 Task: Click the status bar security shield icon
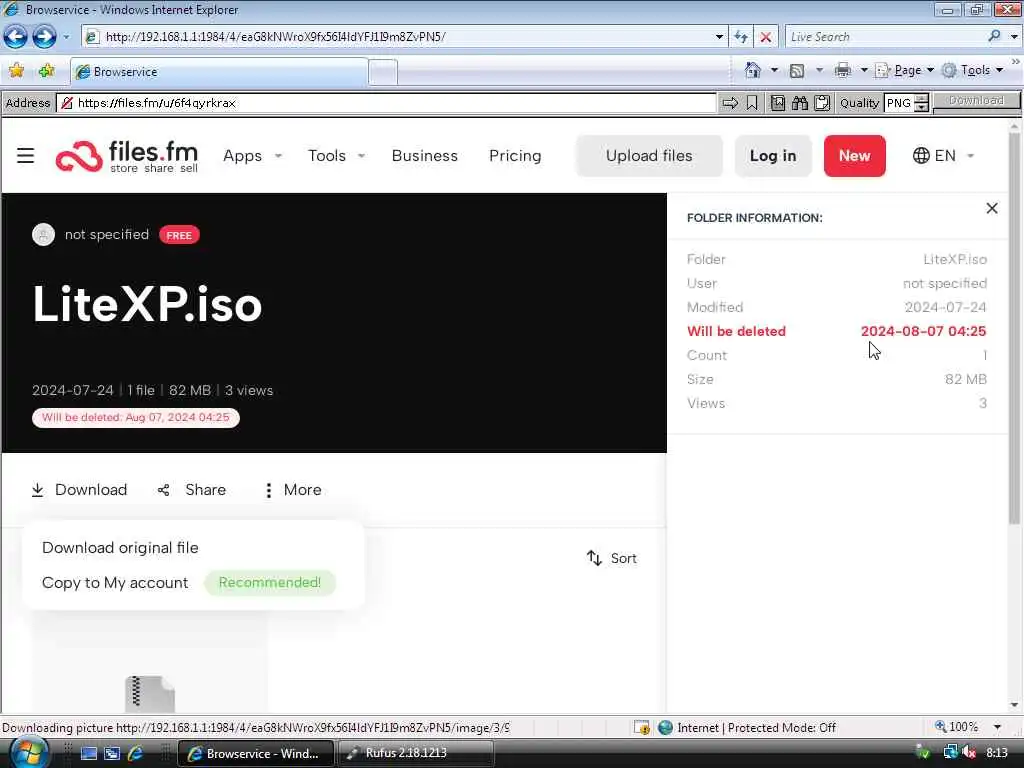point(641,727)
